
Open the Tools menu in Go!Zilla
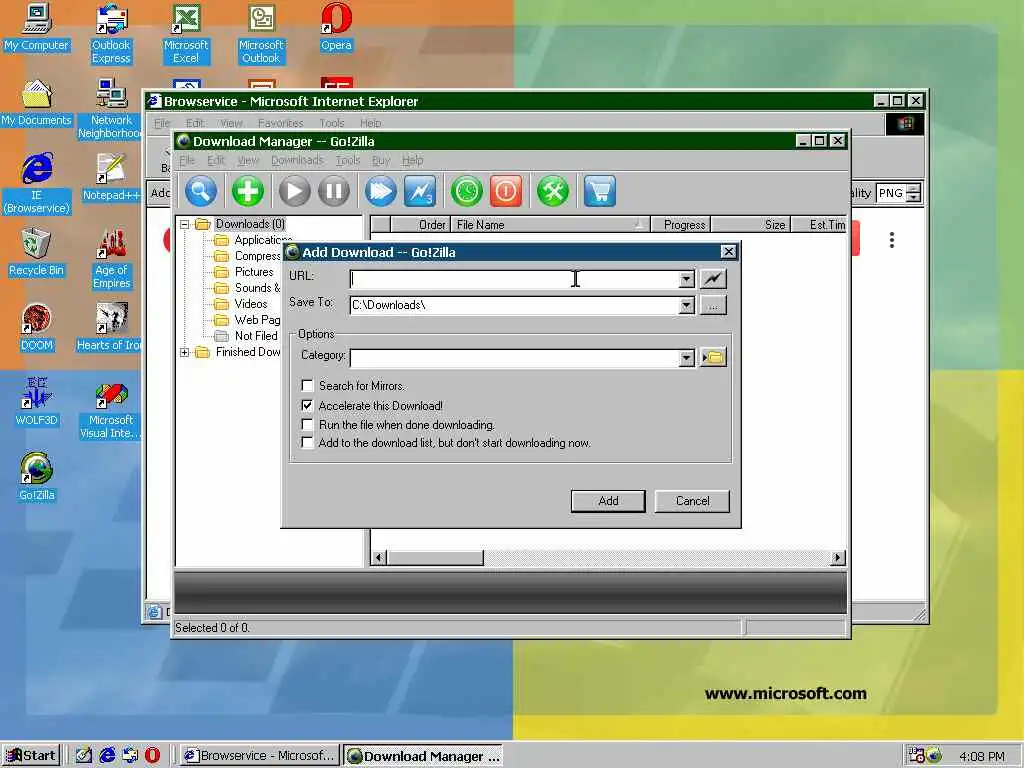[x=348, y=160]
